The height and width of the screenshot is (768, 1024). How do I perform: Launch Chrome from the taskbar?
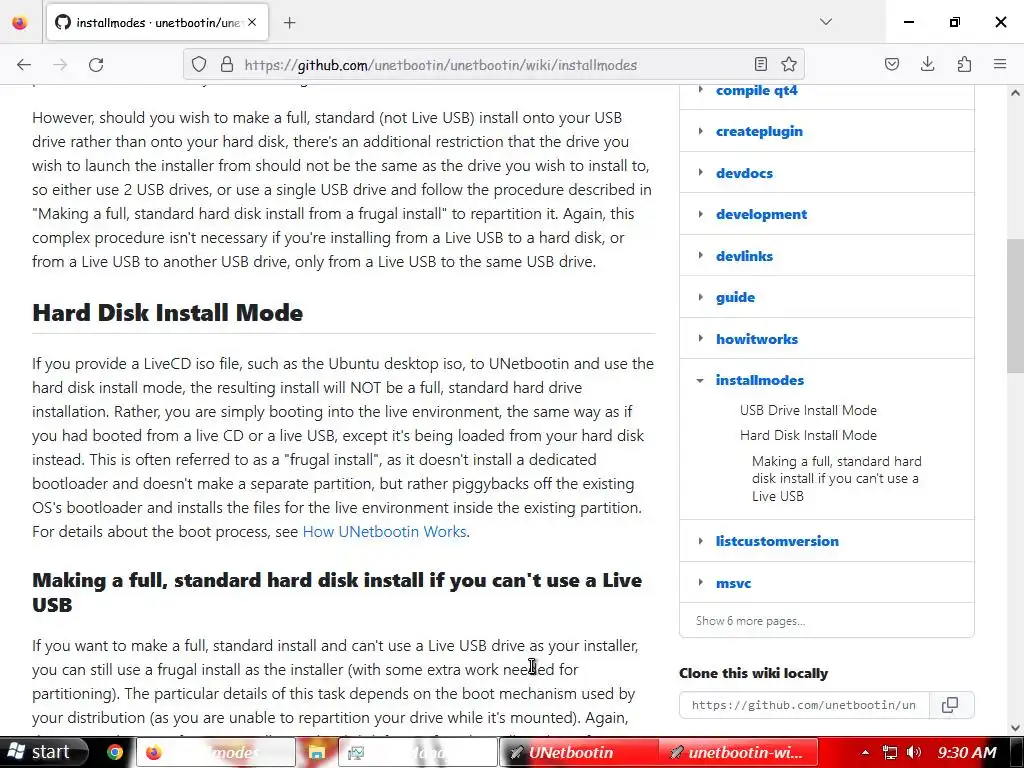[115, 752]
